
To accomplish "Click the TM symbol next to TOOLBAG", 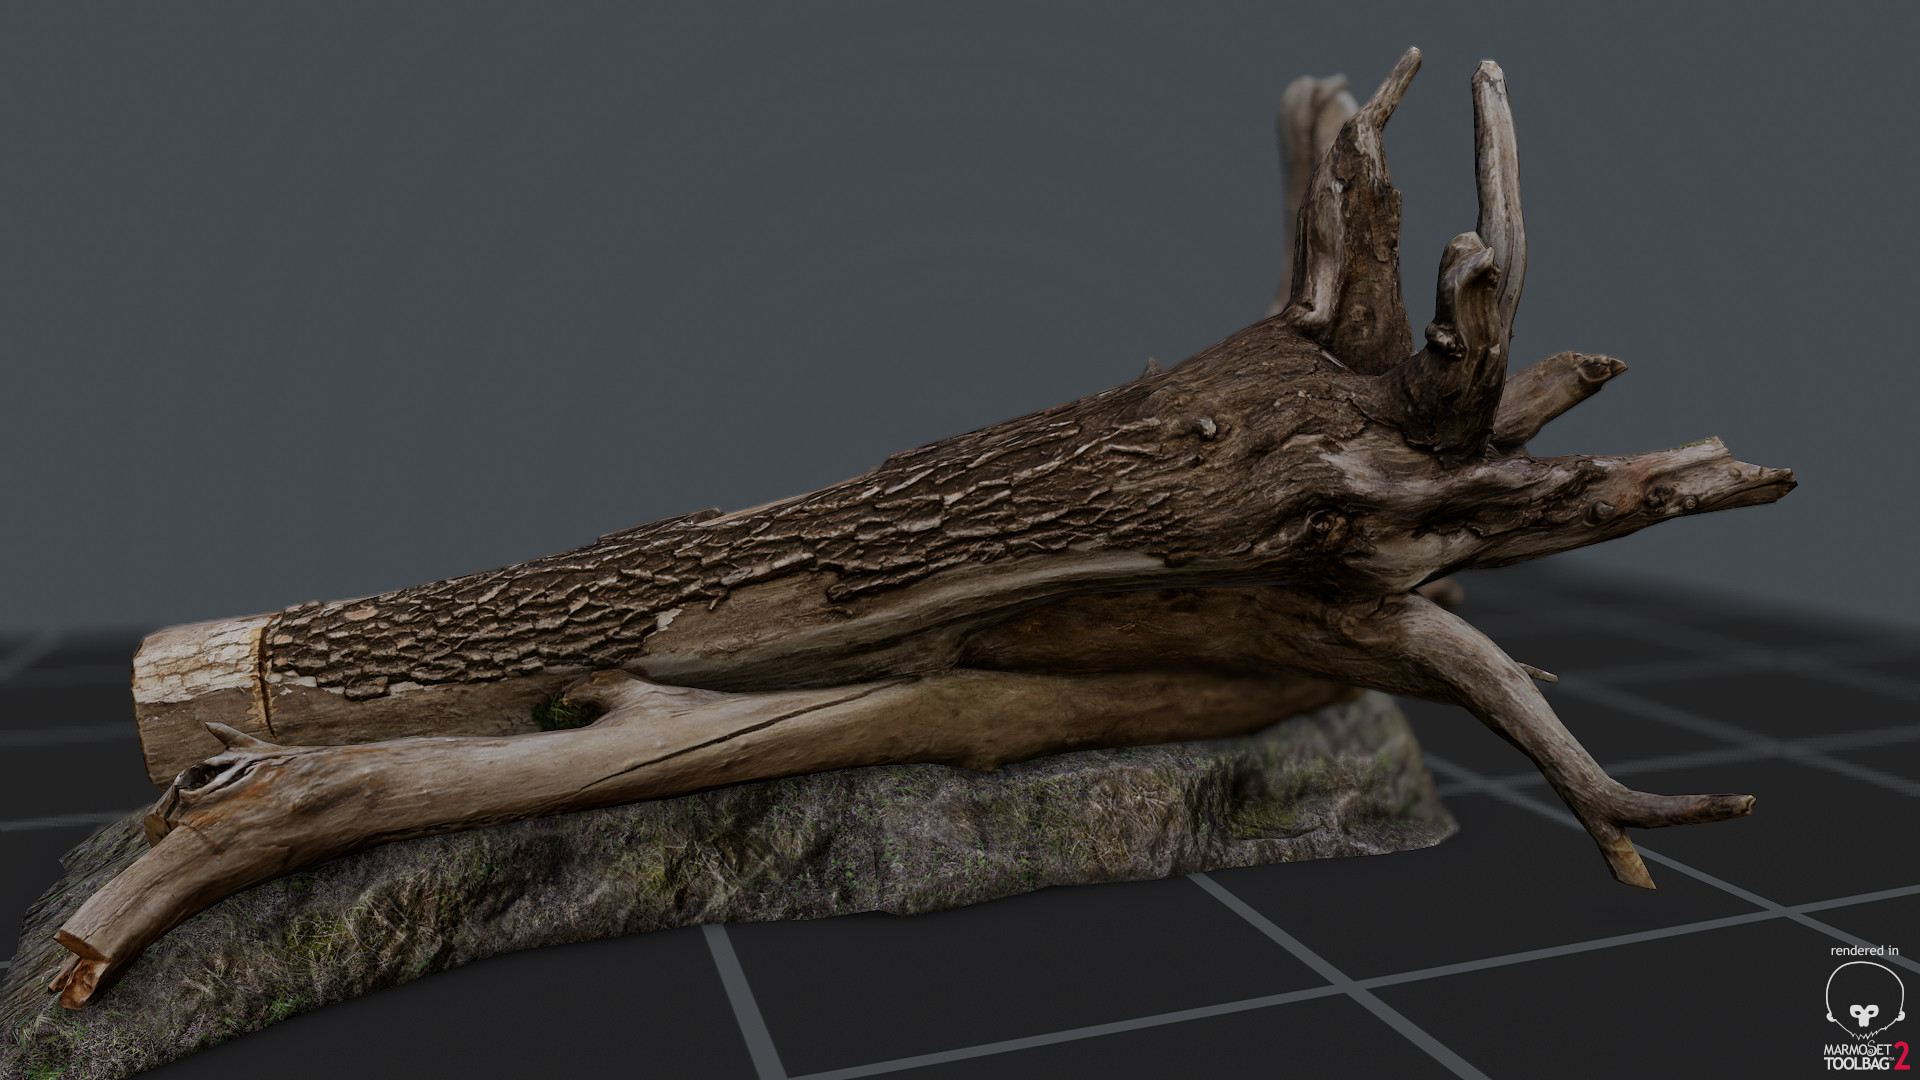I will (x=1892, y=1059).
